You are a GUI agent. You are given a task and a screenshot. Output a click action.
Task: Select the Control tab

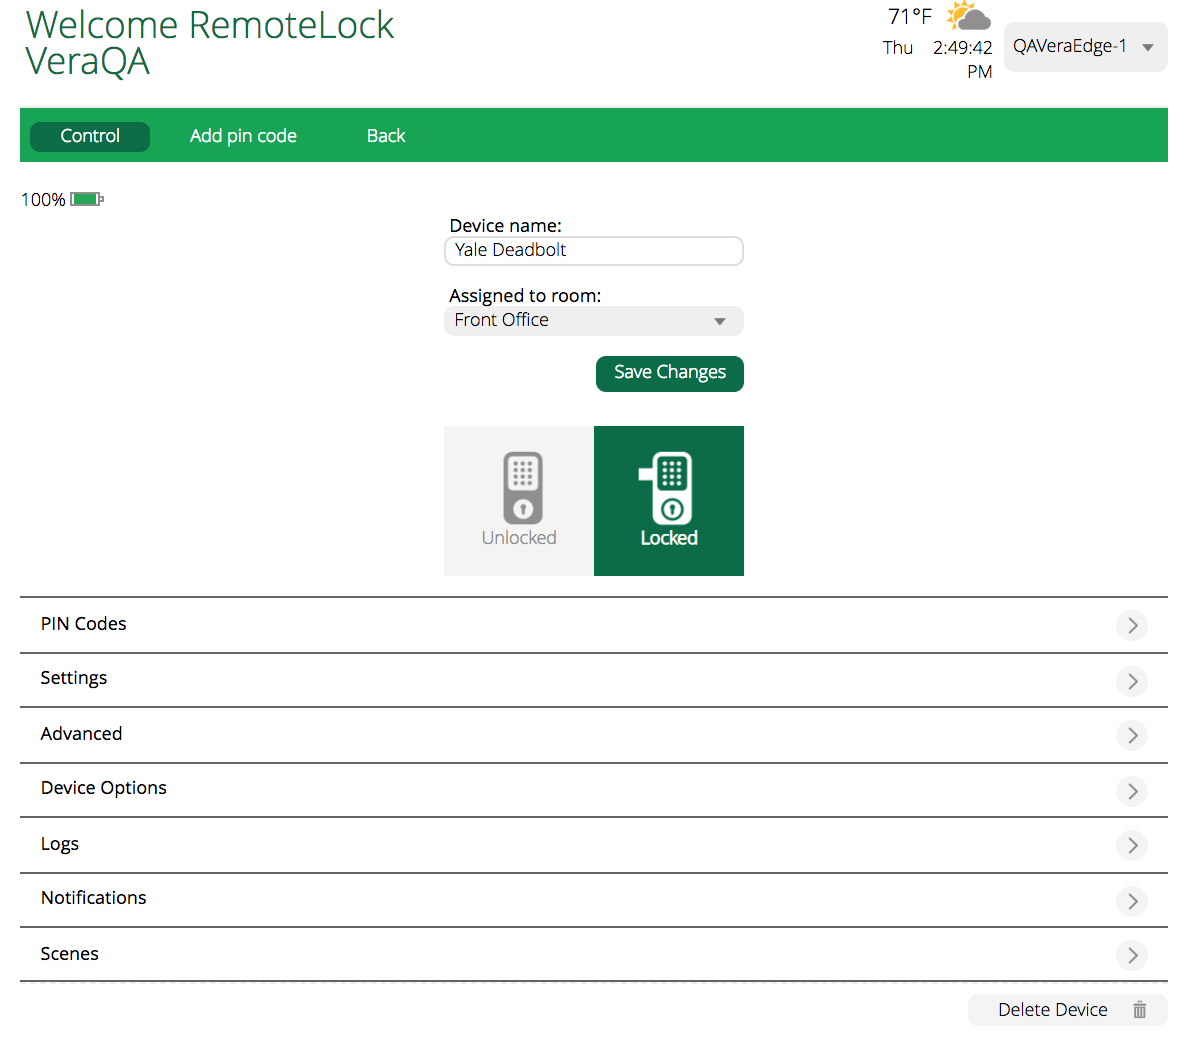89,135
